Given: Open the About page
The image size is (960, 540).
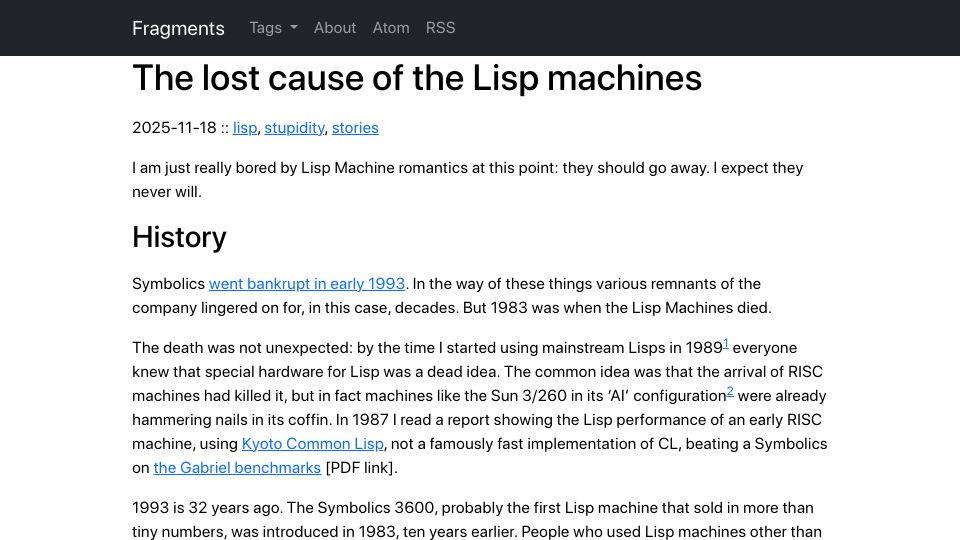Looking at the screenshot, I should tap(335, 28).
